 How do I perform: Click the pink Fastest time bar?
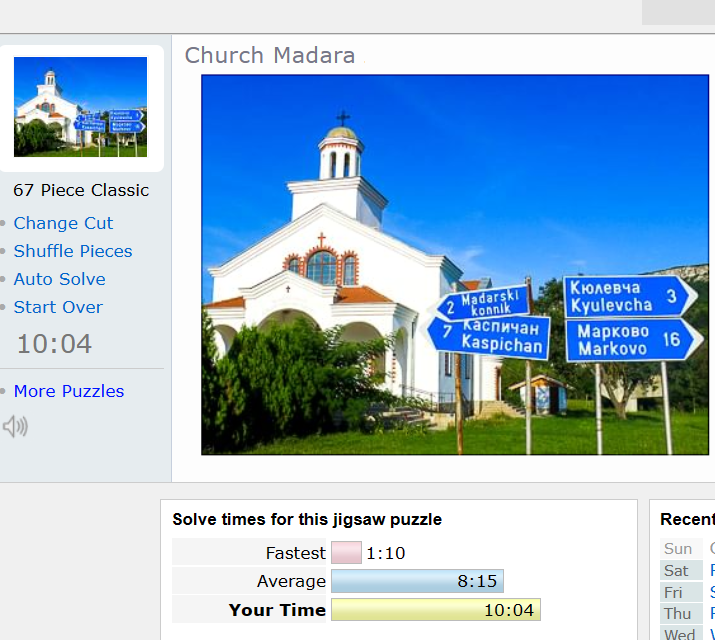click(x=347, y=553)
